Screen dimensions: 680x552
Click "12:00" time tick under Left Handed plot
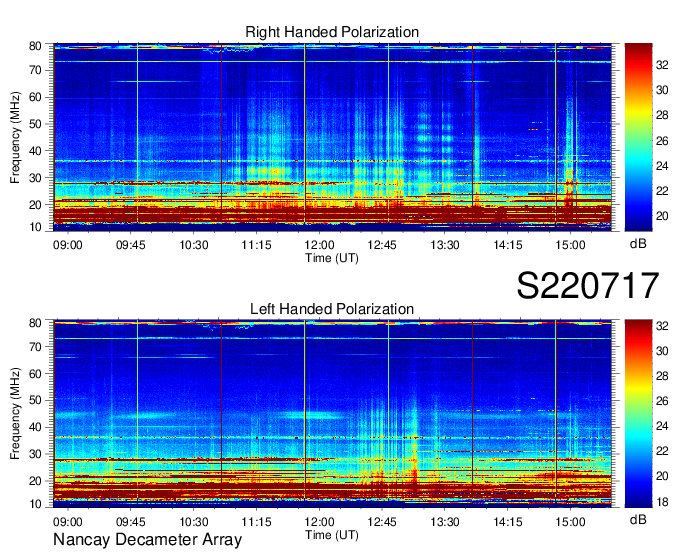tap(319, 522)
